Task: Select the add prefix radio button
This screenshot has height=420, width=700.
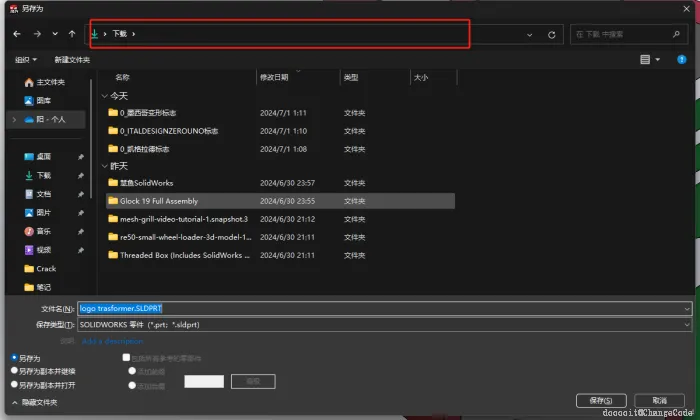Action: 132,370
